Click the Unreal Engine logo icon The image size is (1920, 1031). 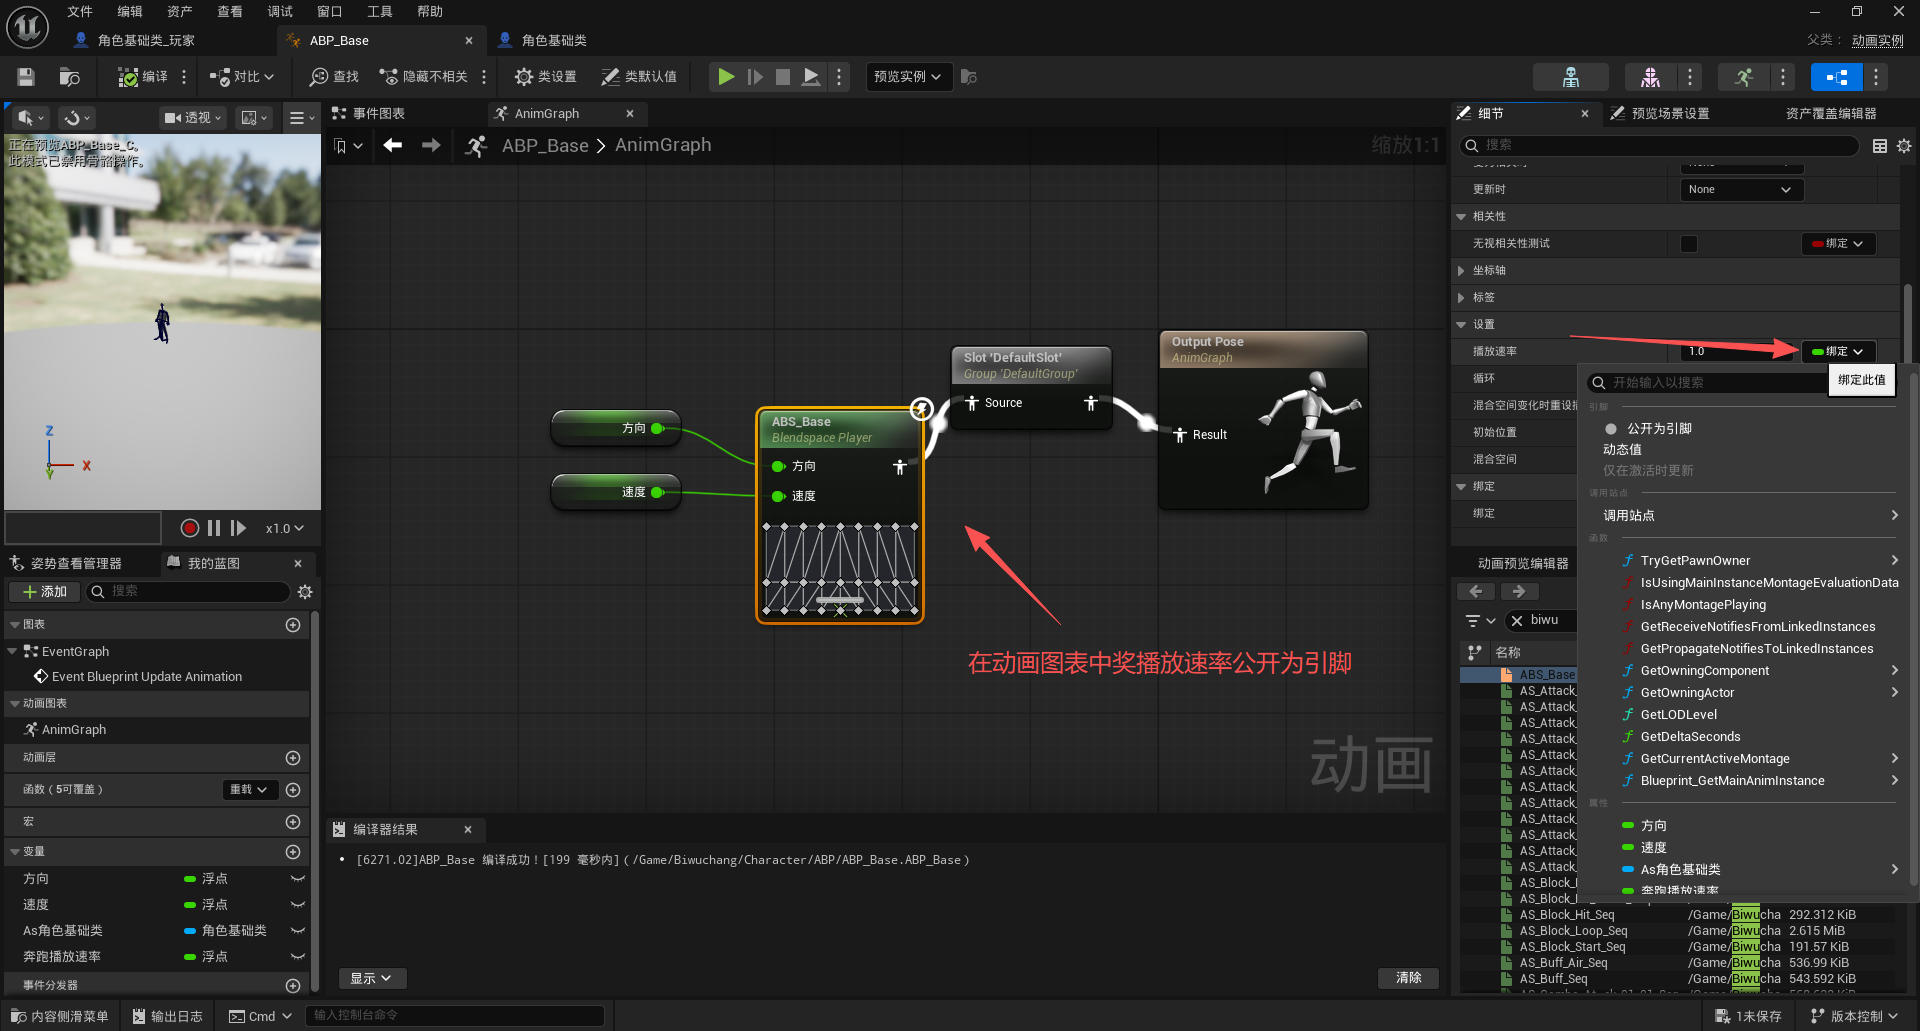(x=27, y=27)
